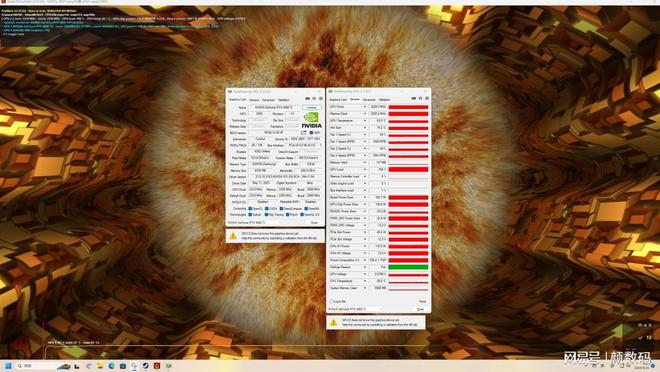The image size is (660, 372).
Task: Click the NVIDIA logo in GPU-Z
Action: click(311, 120)
